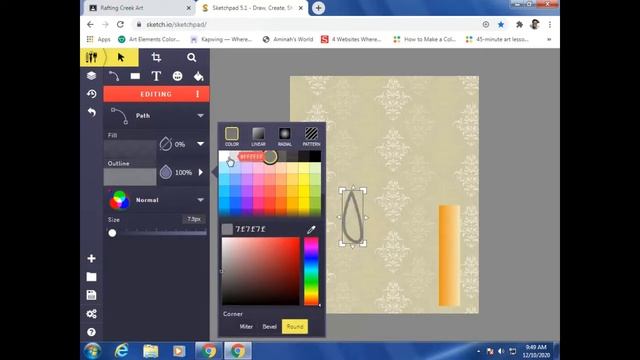Click the blend mode RGB circles icon
Image resolution: width=640 pixels, height=360 pixels.
(119, 200)
